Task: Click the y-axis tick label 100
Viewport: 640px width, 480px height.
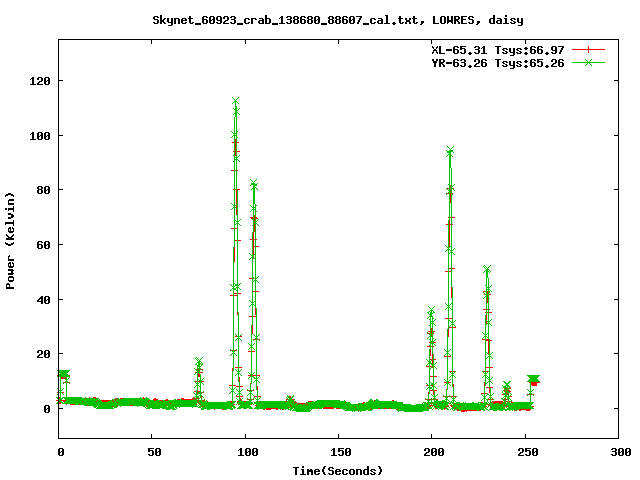Action: (40, 136)
